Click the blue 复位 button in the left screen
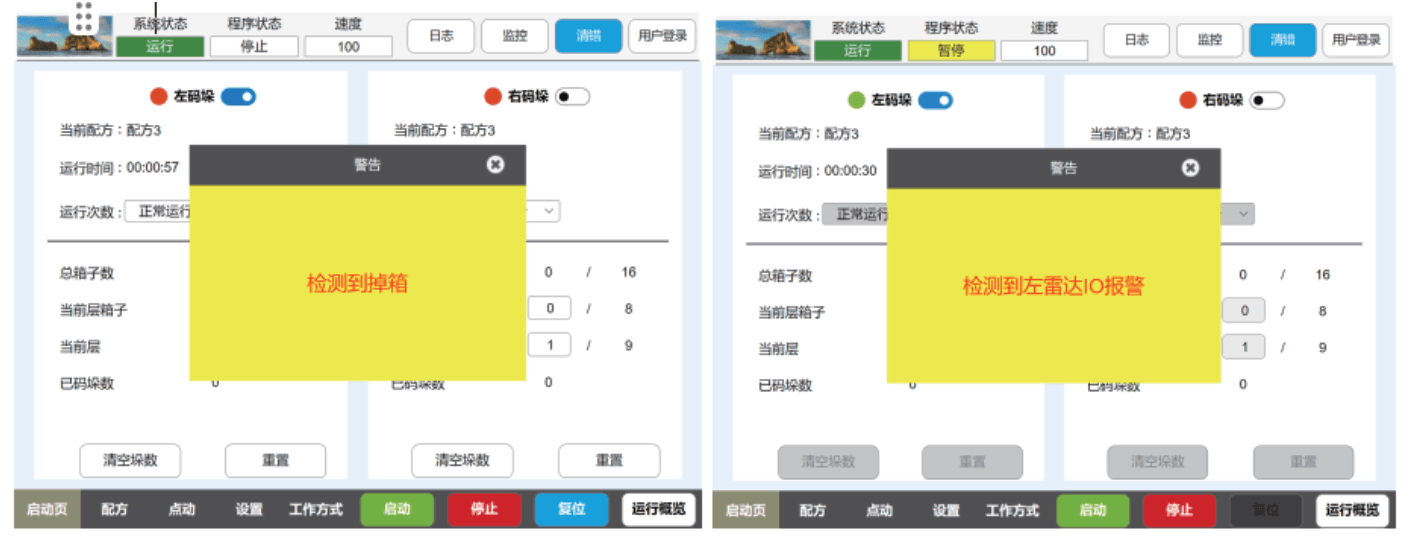Viewport: 1421px width, 540px height. tap(571, 509)
